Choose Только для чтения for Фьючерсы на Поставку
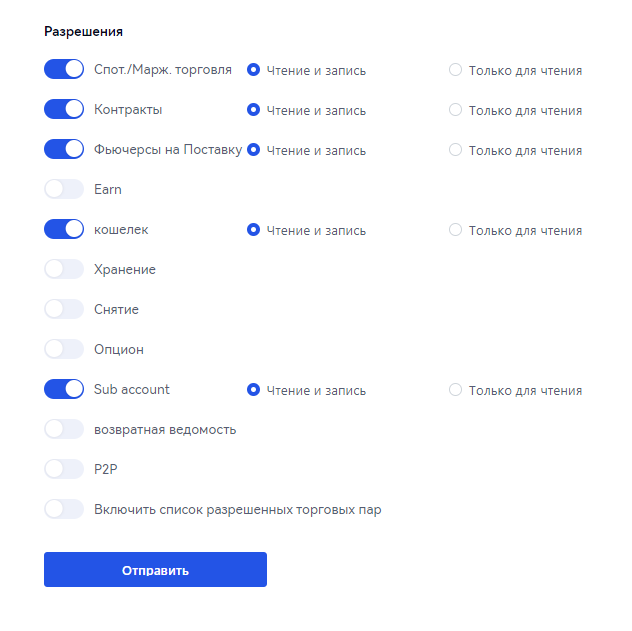This screenshot has width=632, height=631. (x=455, y=149)
